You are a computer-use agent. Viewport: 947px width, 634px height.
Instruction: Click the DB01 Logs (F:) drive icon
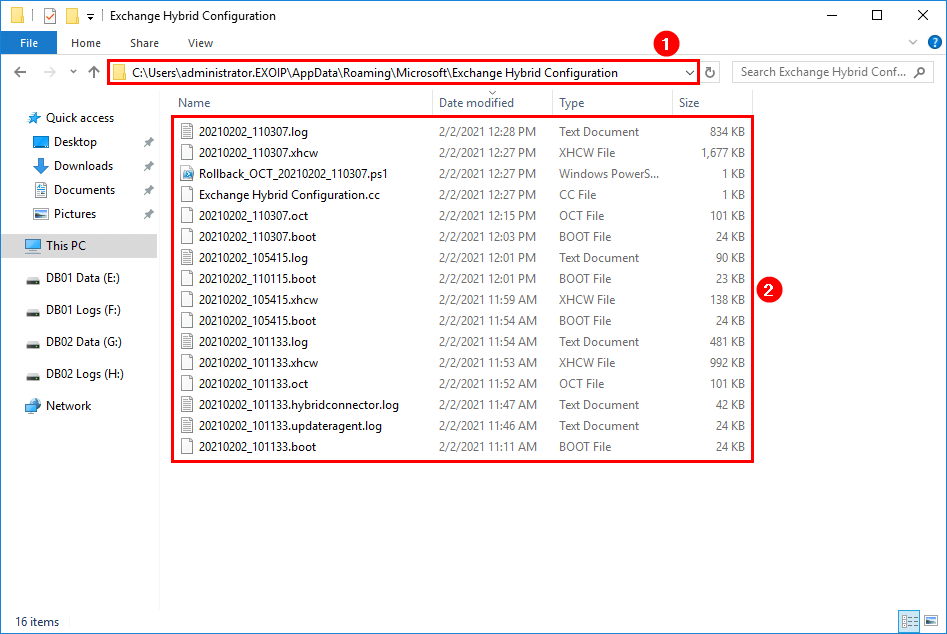pos(33,312)
